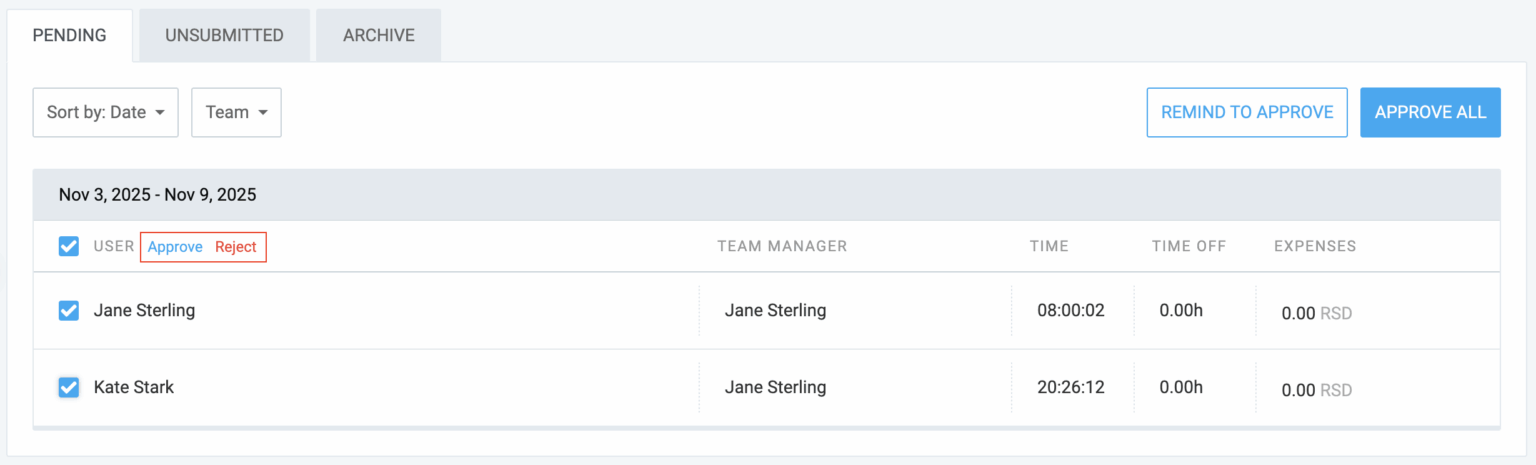Click the Expenses column header
1536x465 pixels.
[x=1314, y=246]
